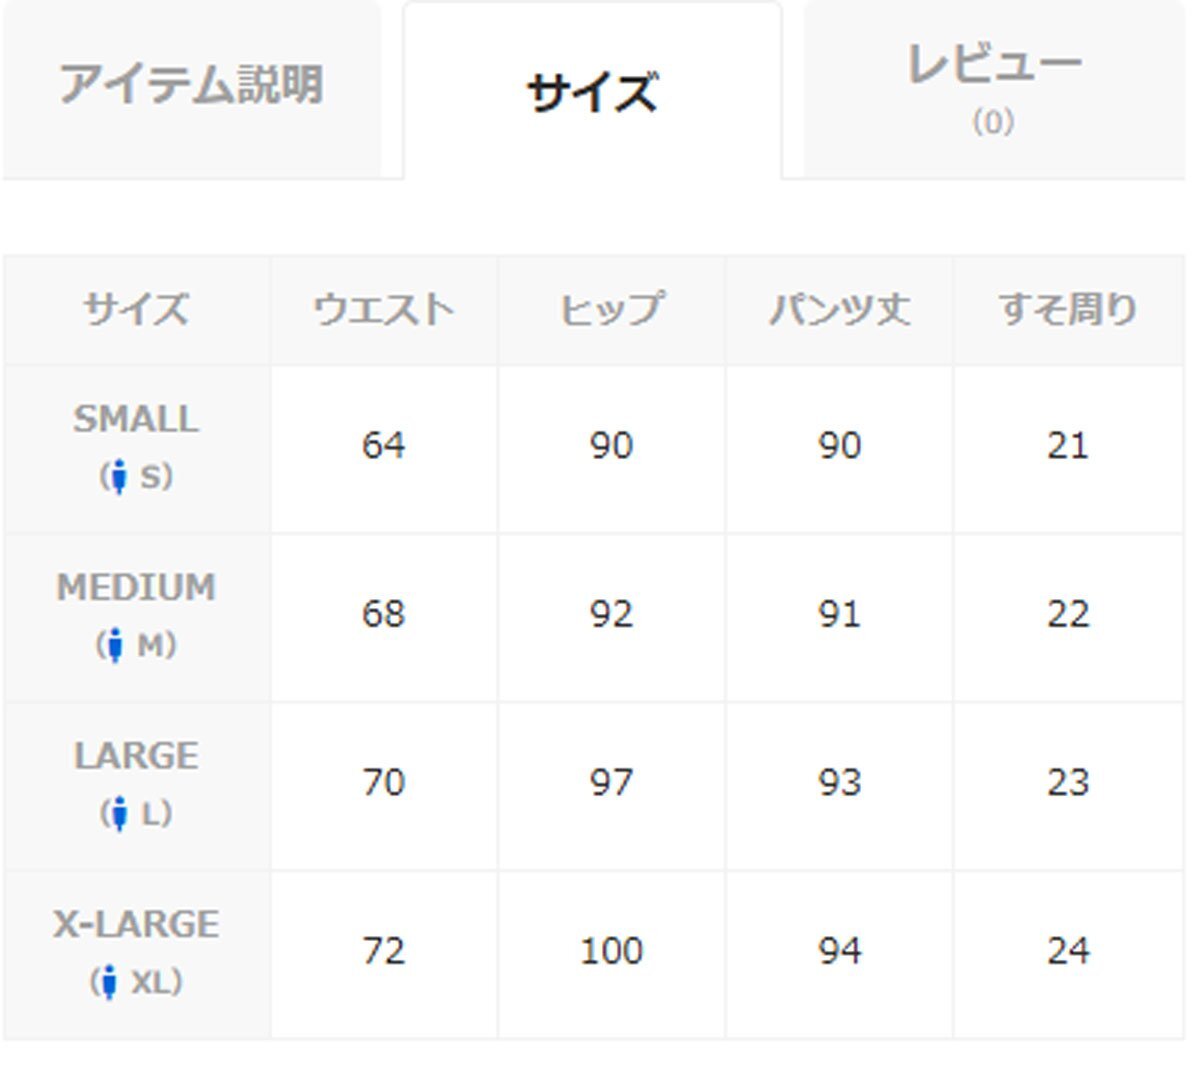
Task: Click the すそ周り column header
Action: (x=1069, y=309)
